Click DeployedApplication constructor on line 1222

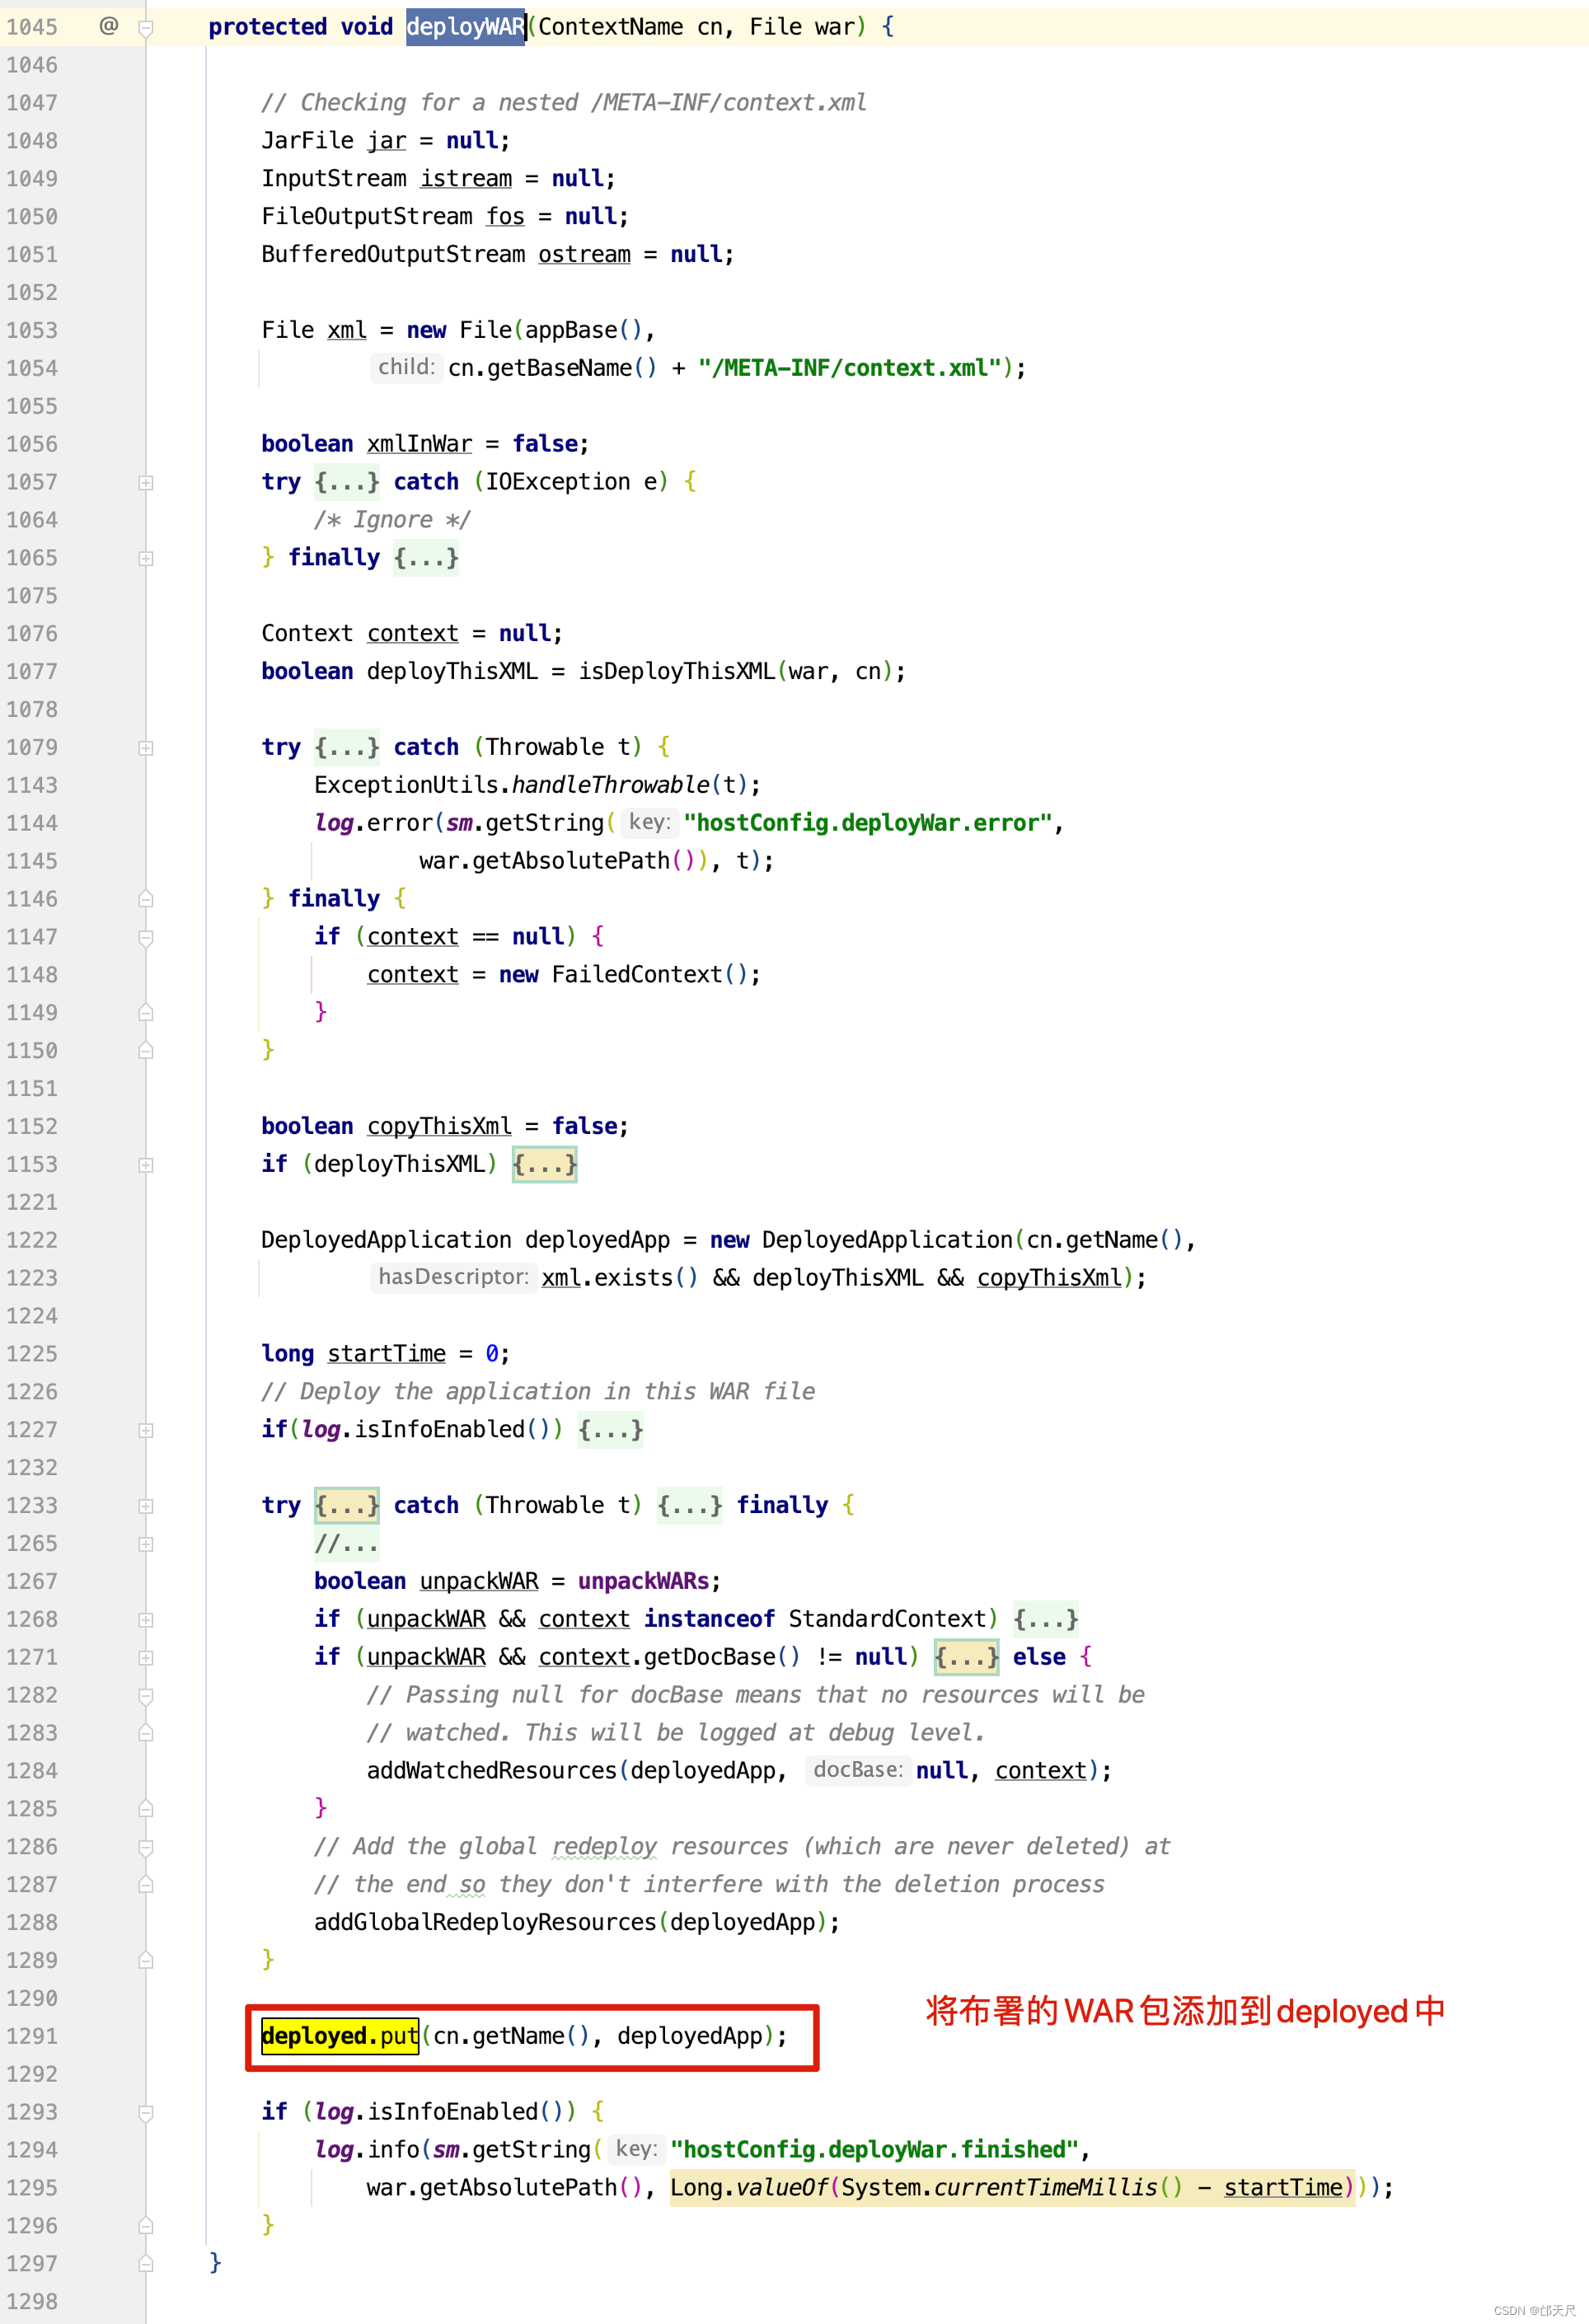pos(887,1240)
